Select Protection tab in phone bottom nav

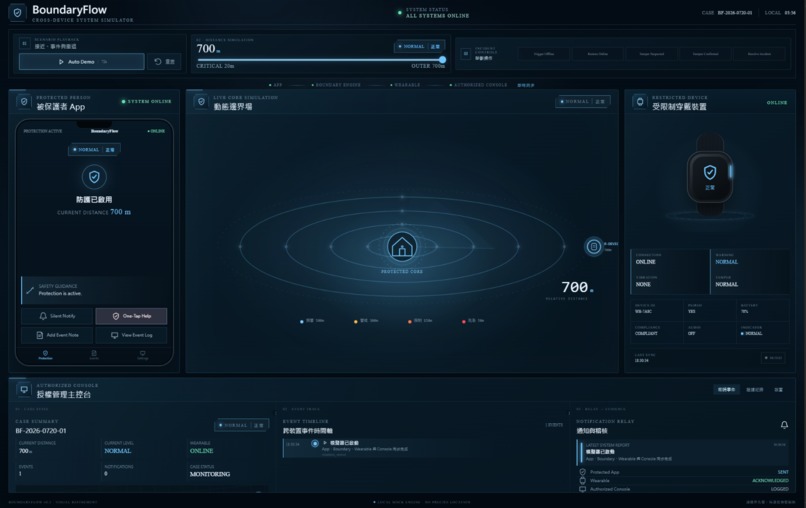45,355
